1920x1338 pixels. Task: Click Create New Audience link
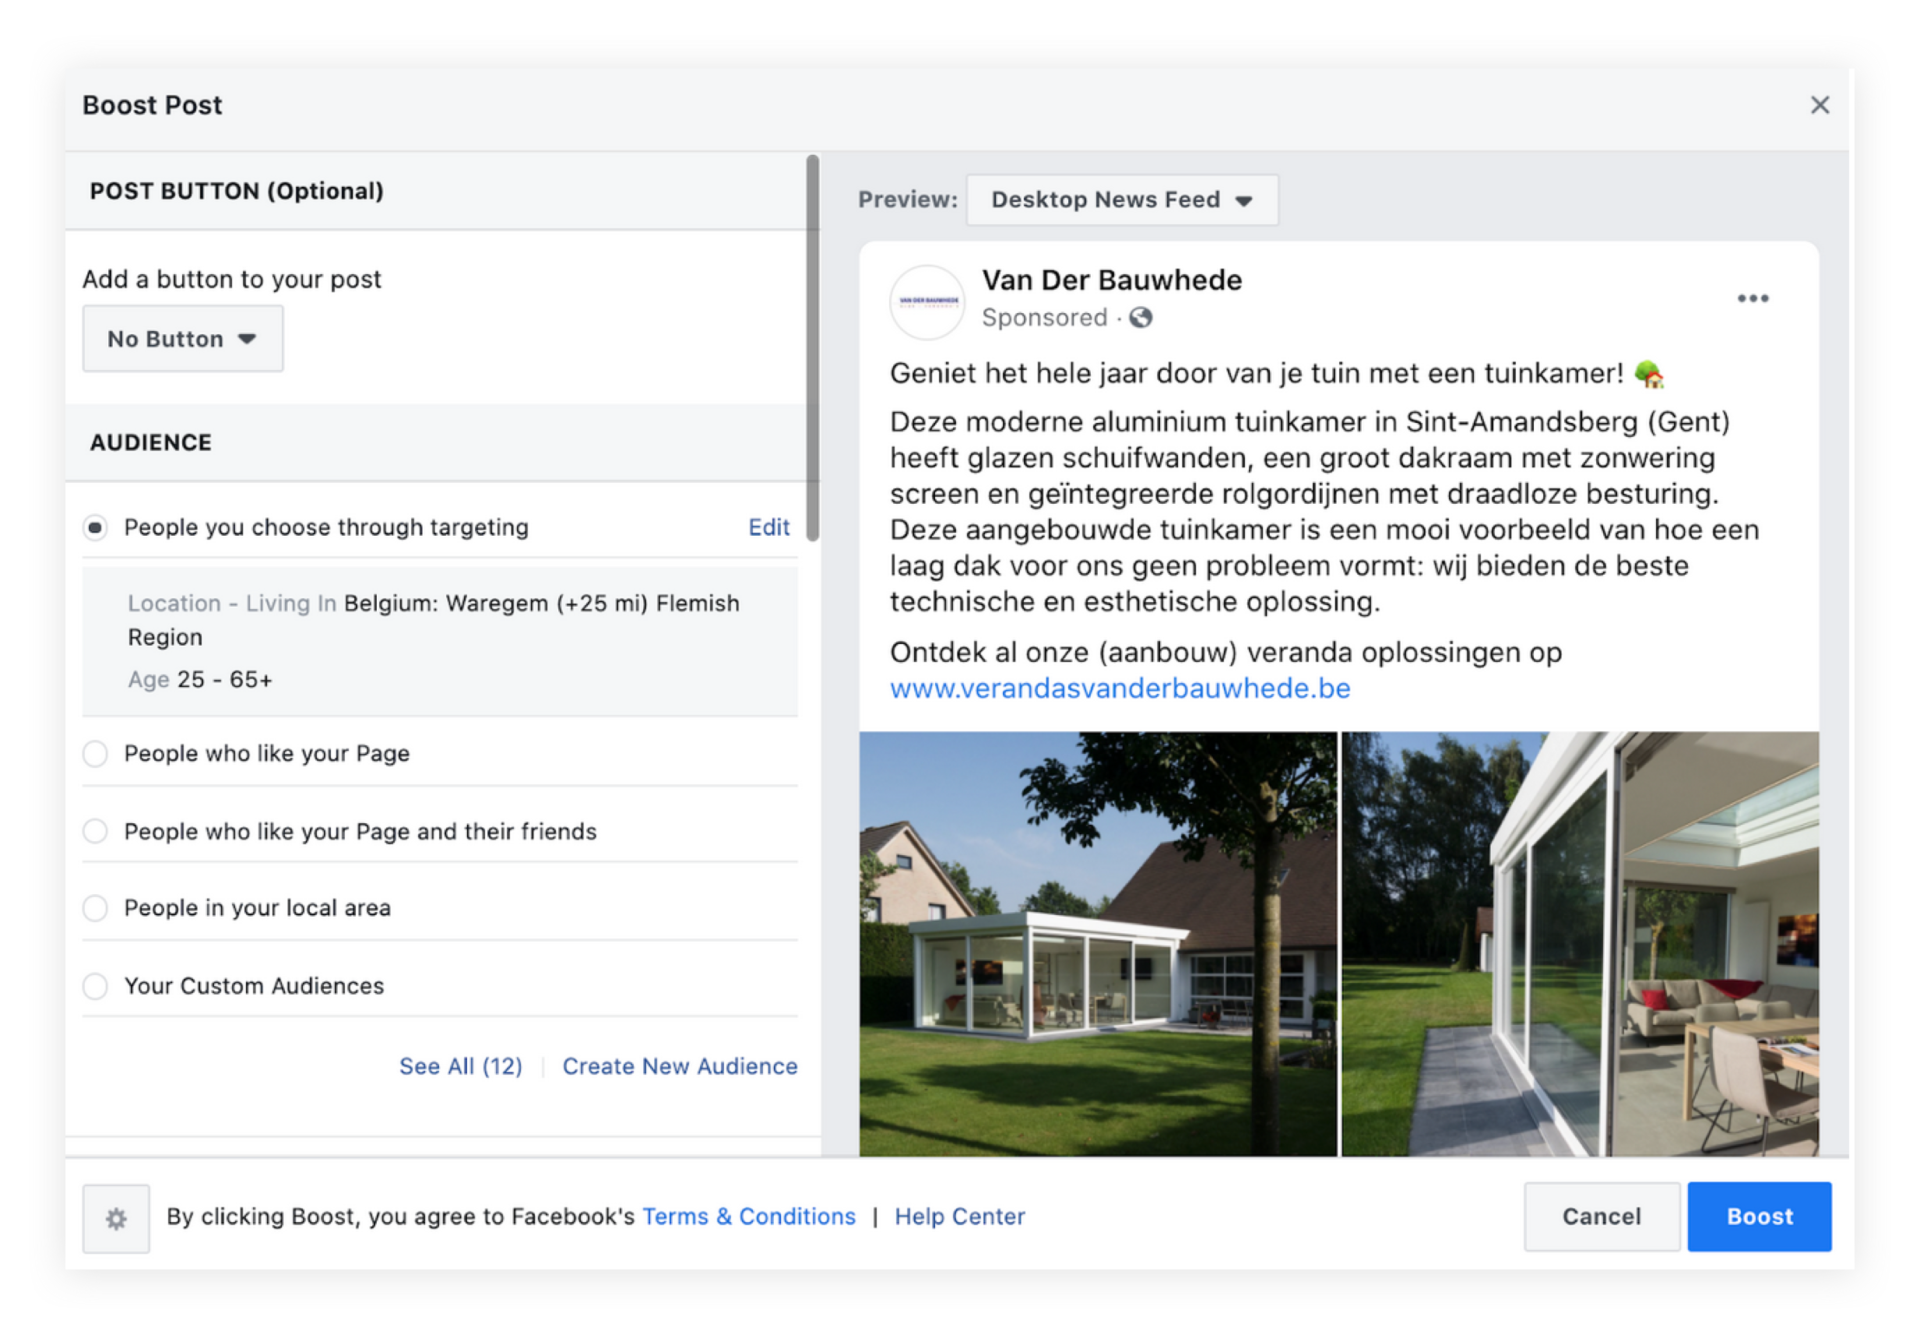click(679, 1066)
